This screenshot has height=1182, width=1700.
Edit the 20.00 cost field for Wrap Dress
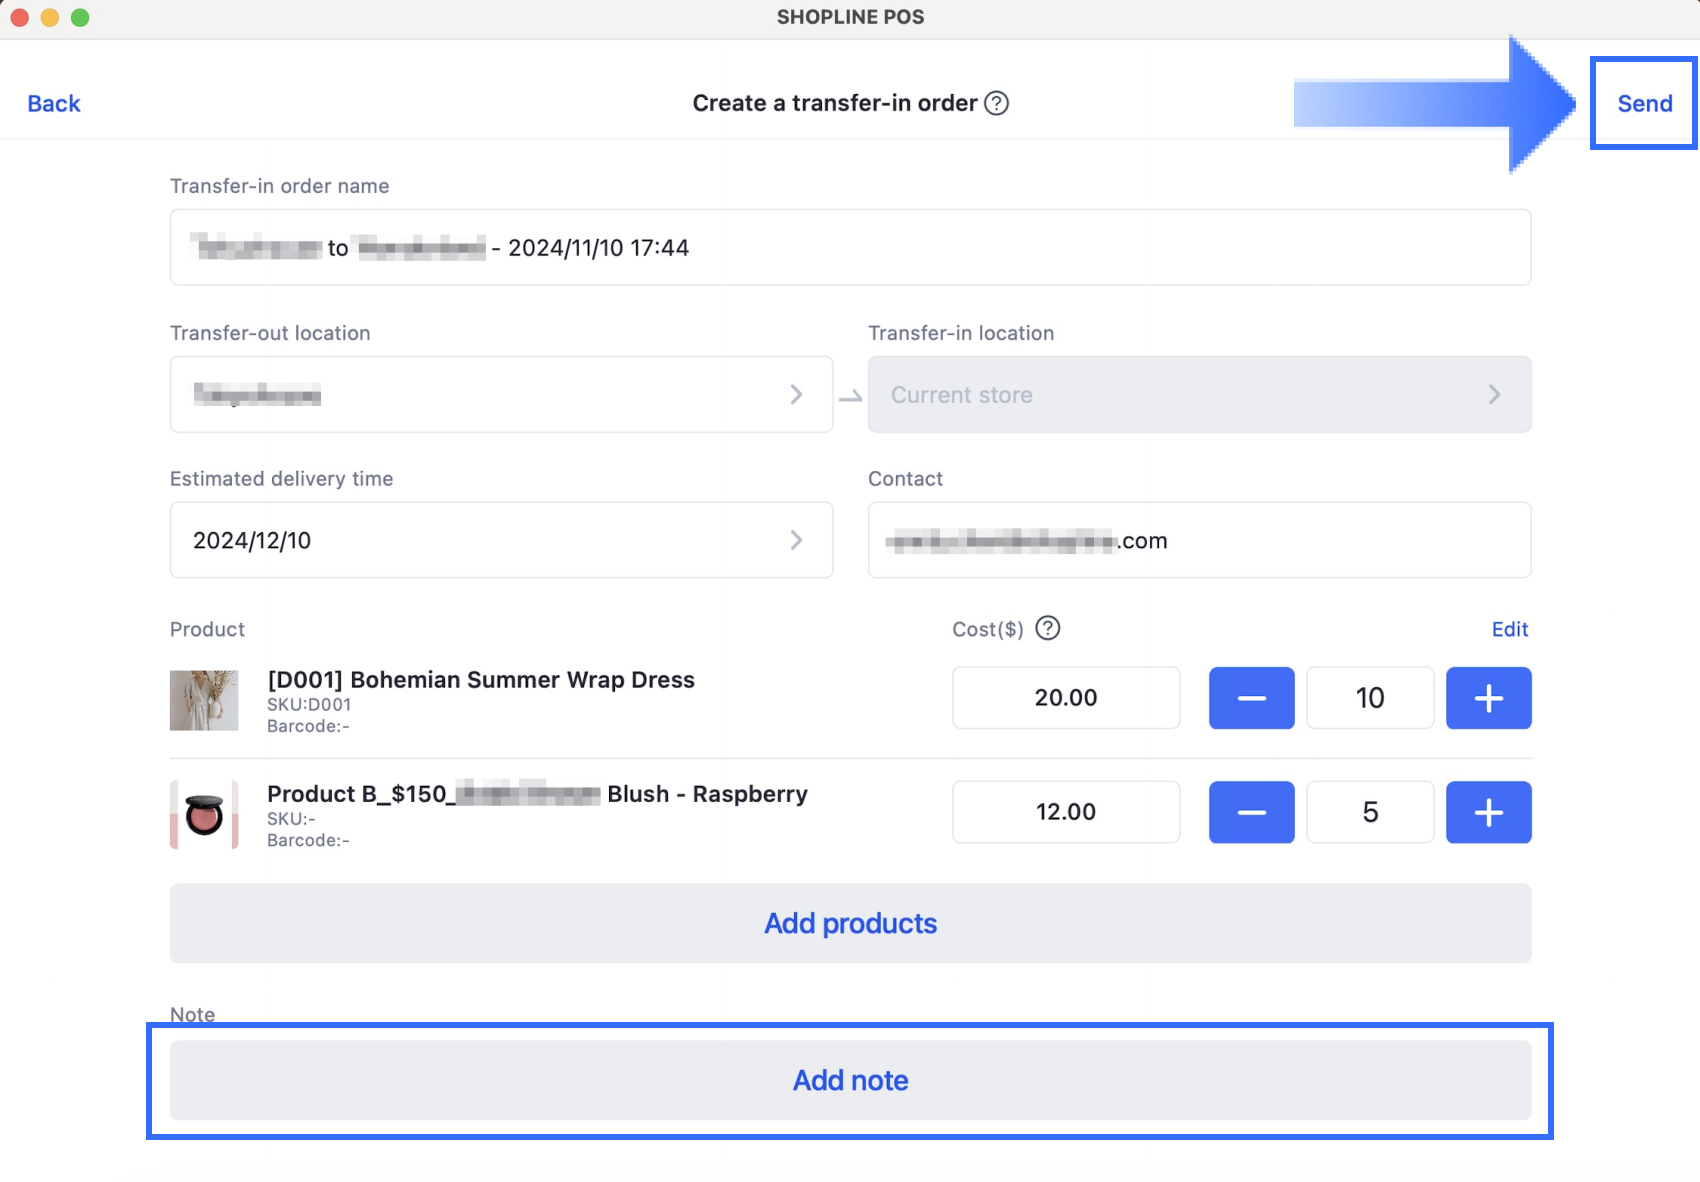point(1065,698)
